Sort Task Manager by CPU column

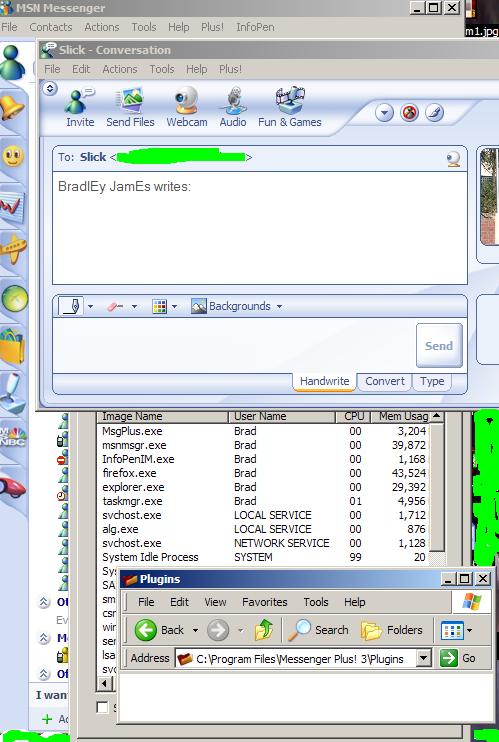point(354,416)
